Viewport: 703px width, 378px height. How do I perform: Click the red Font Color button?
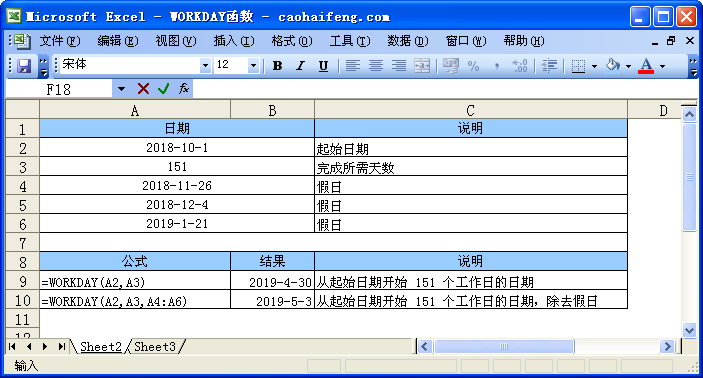point(646,66)
